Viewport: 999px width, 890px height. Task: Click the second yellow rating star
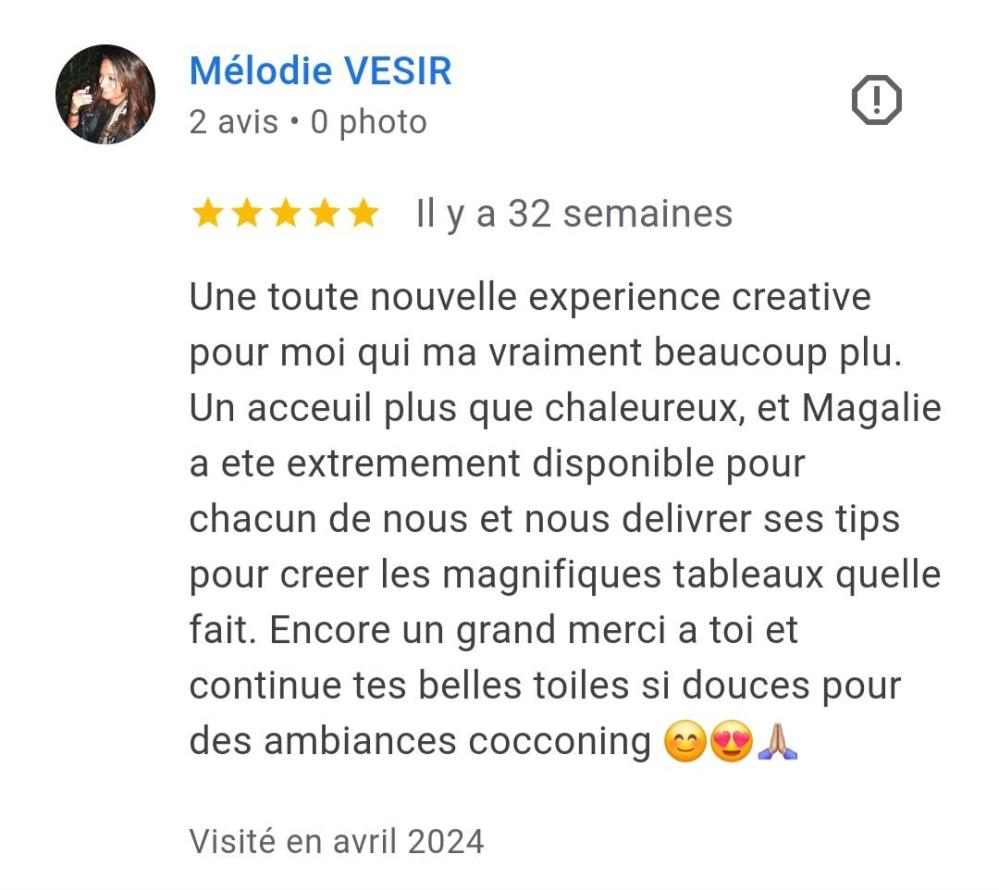click(247, 213)
